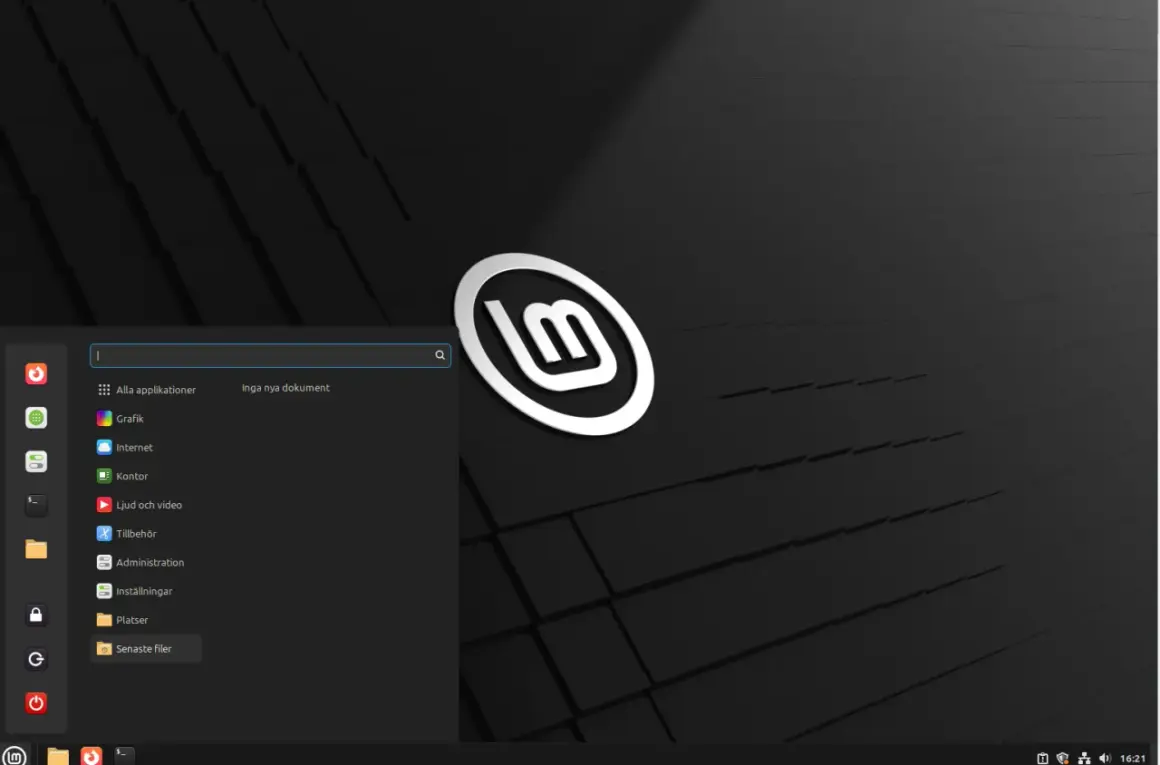Open Files folder from the favorites sidebar
1160x765 pixels.
tap(36, 549)
